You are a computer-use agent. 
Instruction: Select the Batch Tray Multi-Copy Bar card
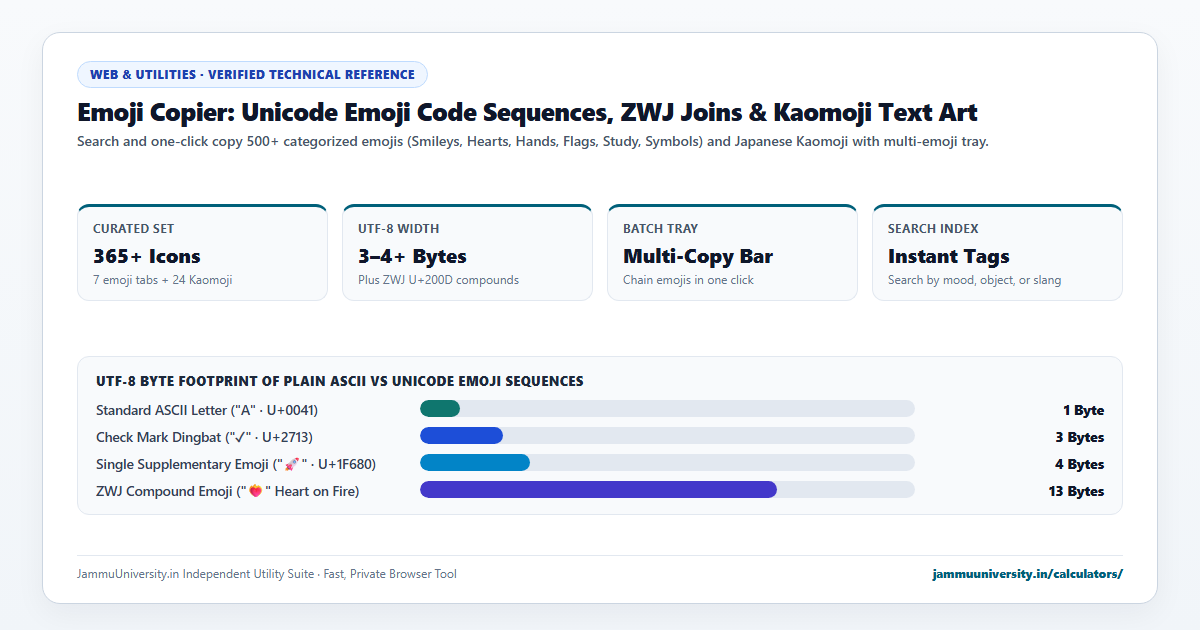point(732,252)
